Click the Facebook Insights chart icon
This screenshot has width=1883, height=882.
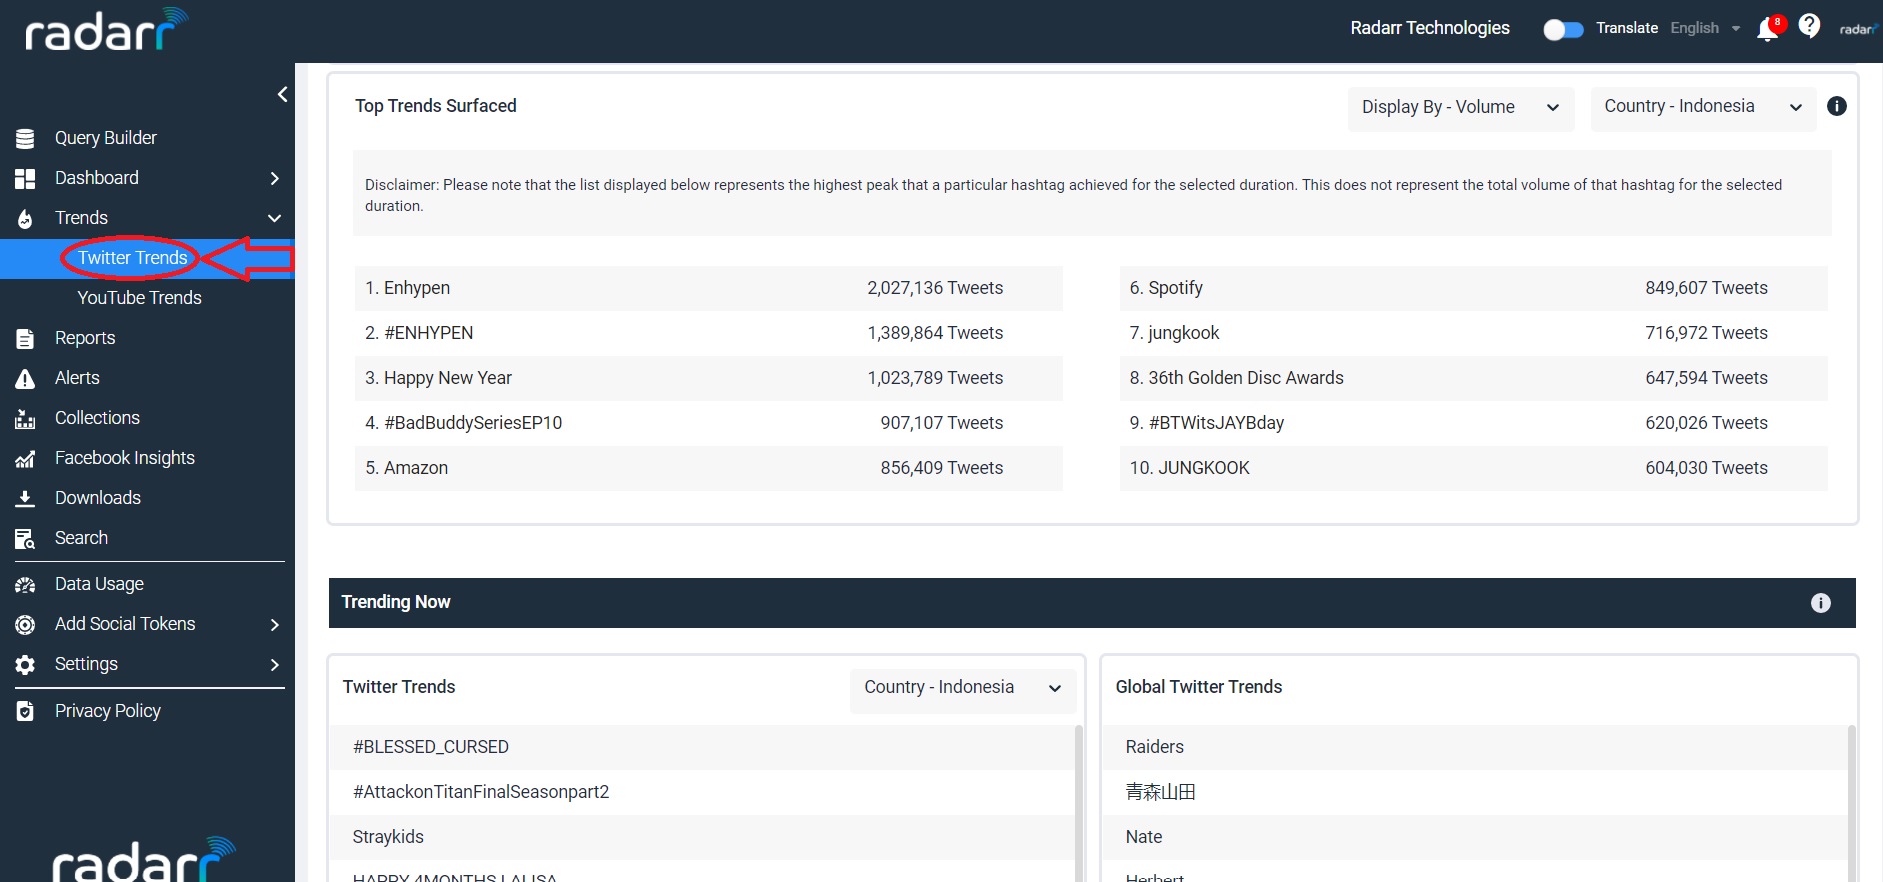click(25, 458)
